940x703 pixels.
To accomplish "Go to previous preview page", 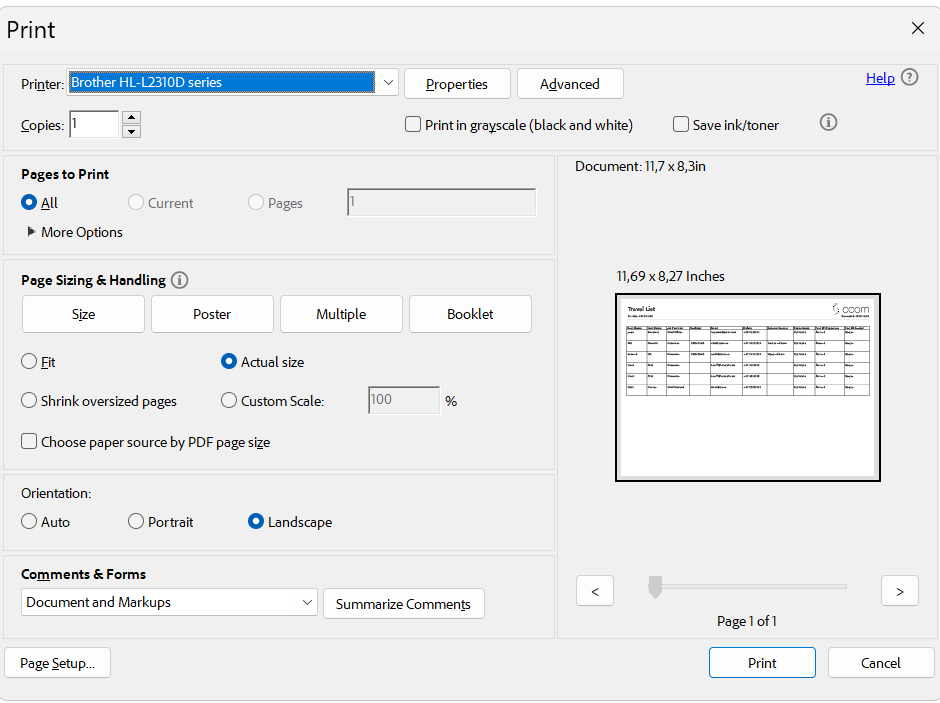I will (x=595, y=591).
